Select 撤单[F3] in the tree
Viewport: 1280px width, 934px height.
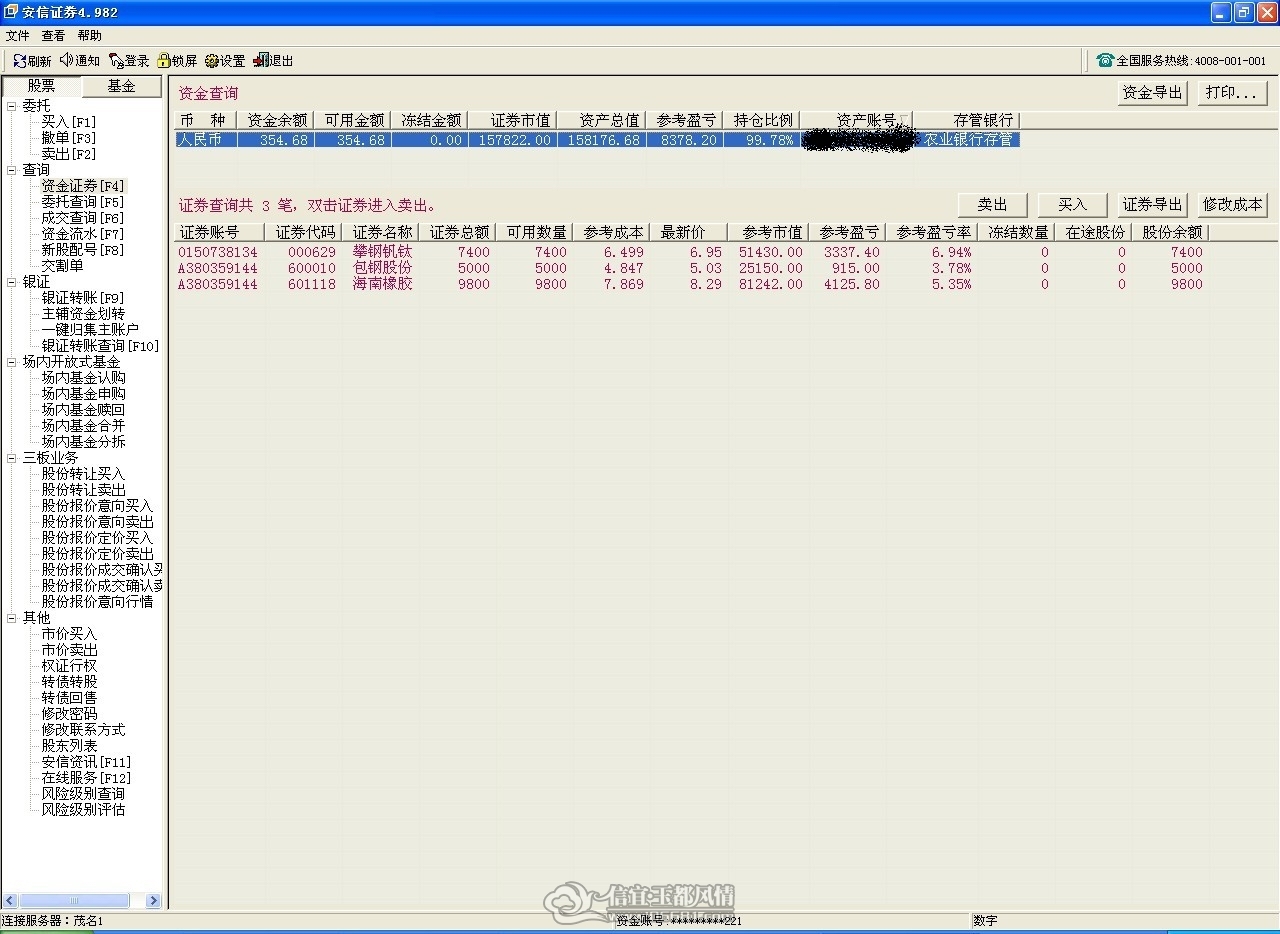click(69, 138)
